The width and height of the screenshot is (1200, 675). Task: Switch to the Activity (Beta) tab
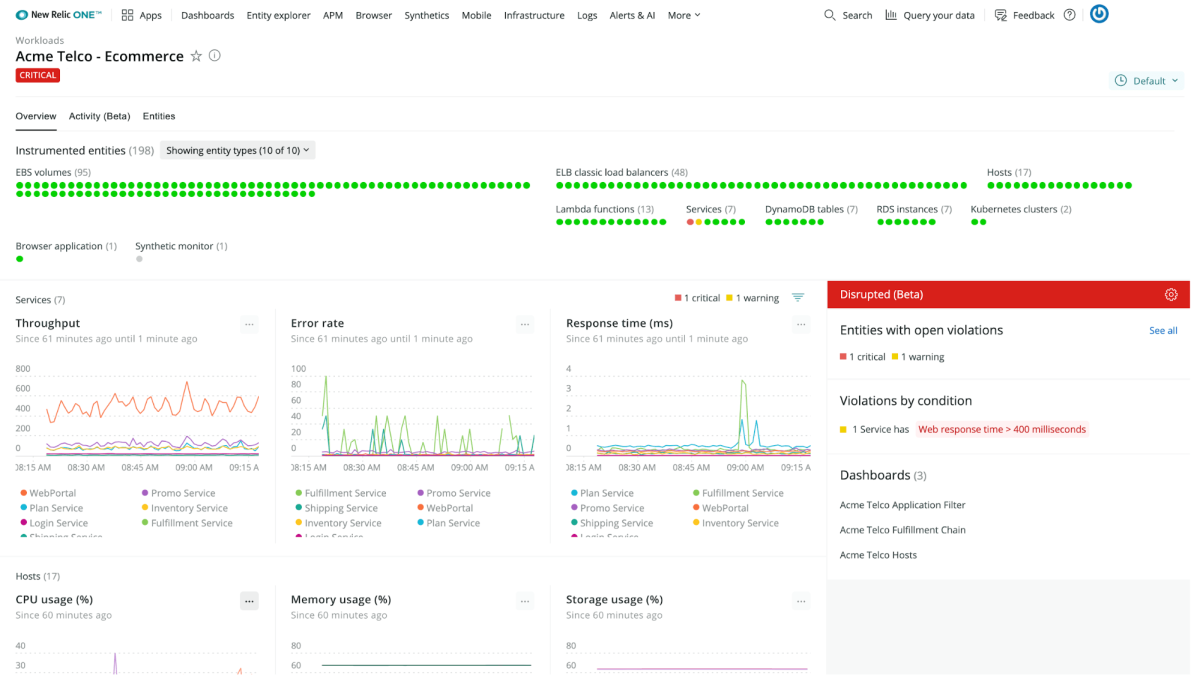tap(99, 116)
